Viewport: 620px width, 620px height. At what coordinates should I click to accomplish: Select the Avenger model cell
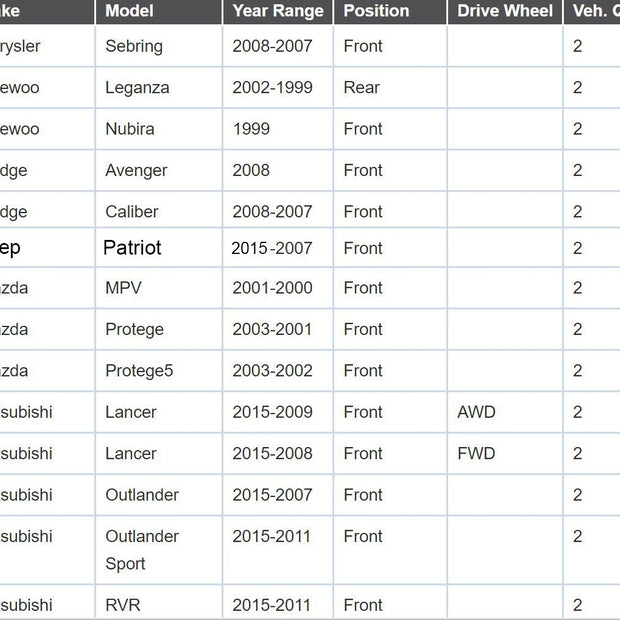point(159,170)
